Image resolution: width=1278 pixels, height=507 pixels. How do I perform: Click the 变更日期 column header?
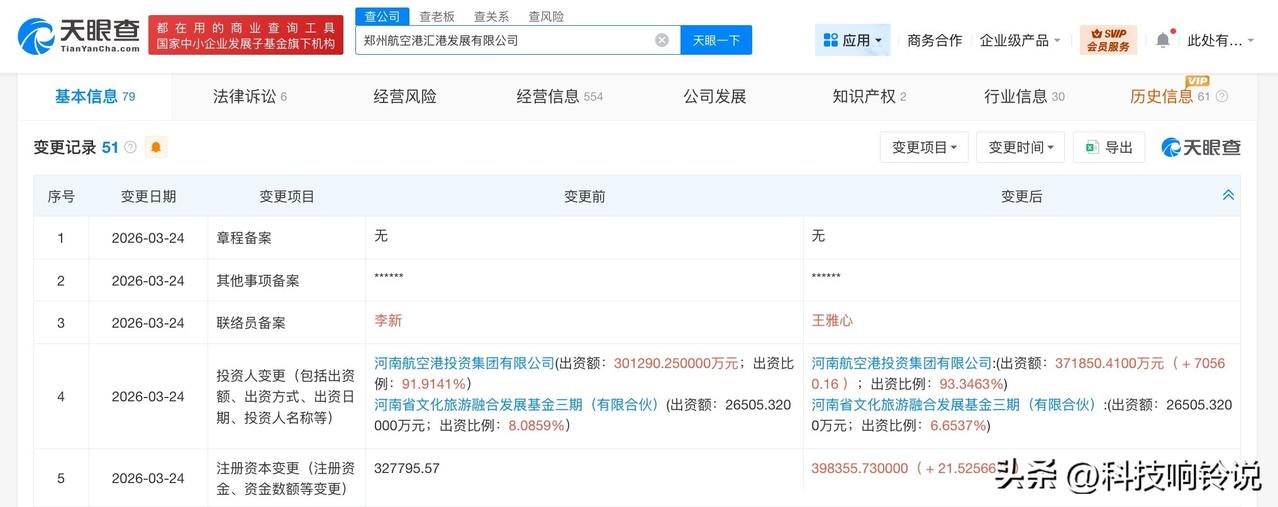pyautogui.click(x=148, y=197)
